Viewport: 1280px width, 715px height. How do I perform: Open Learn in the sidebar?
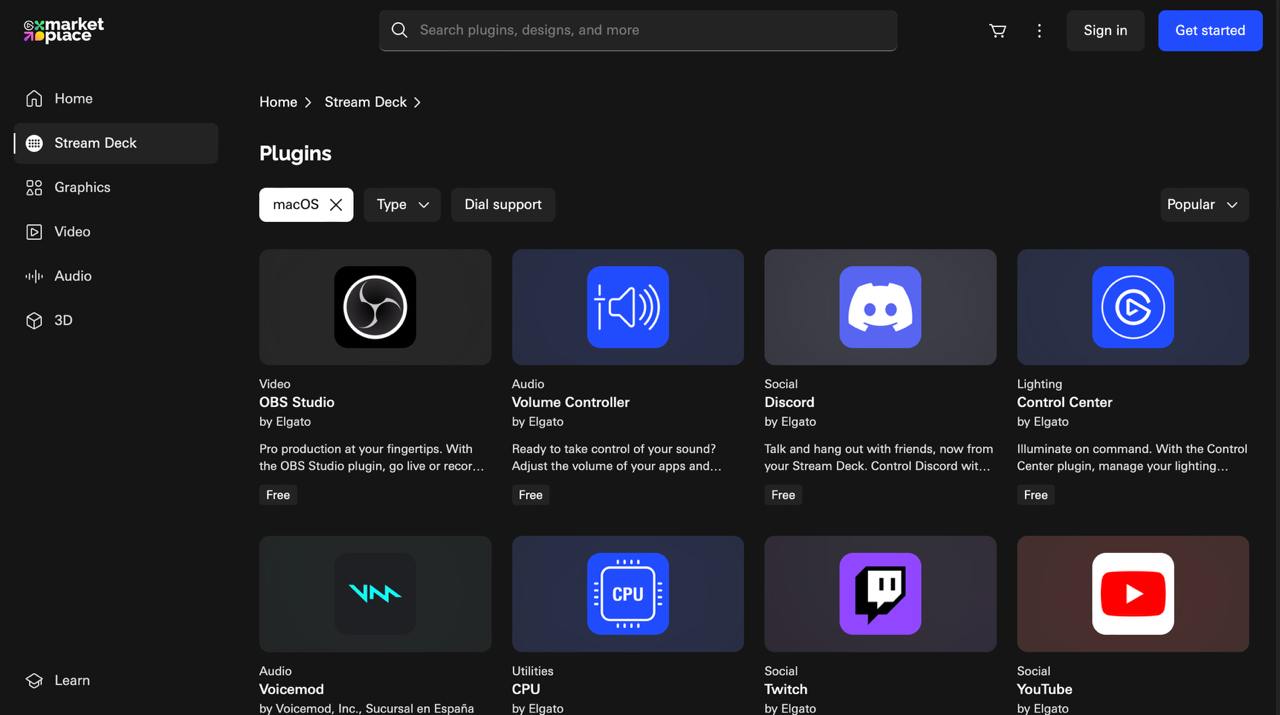(x=116, y=680)
